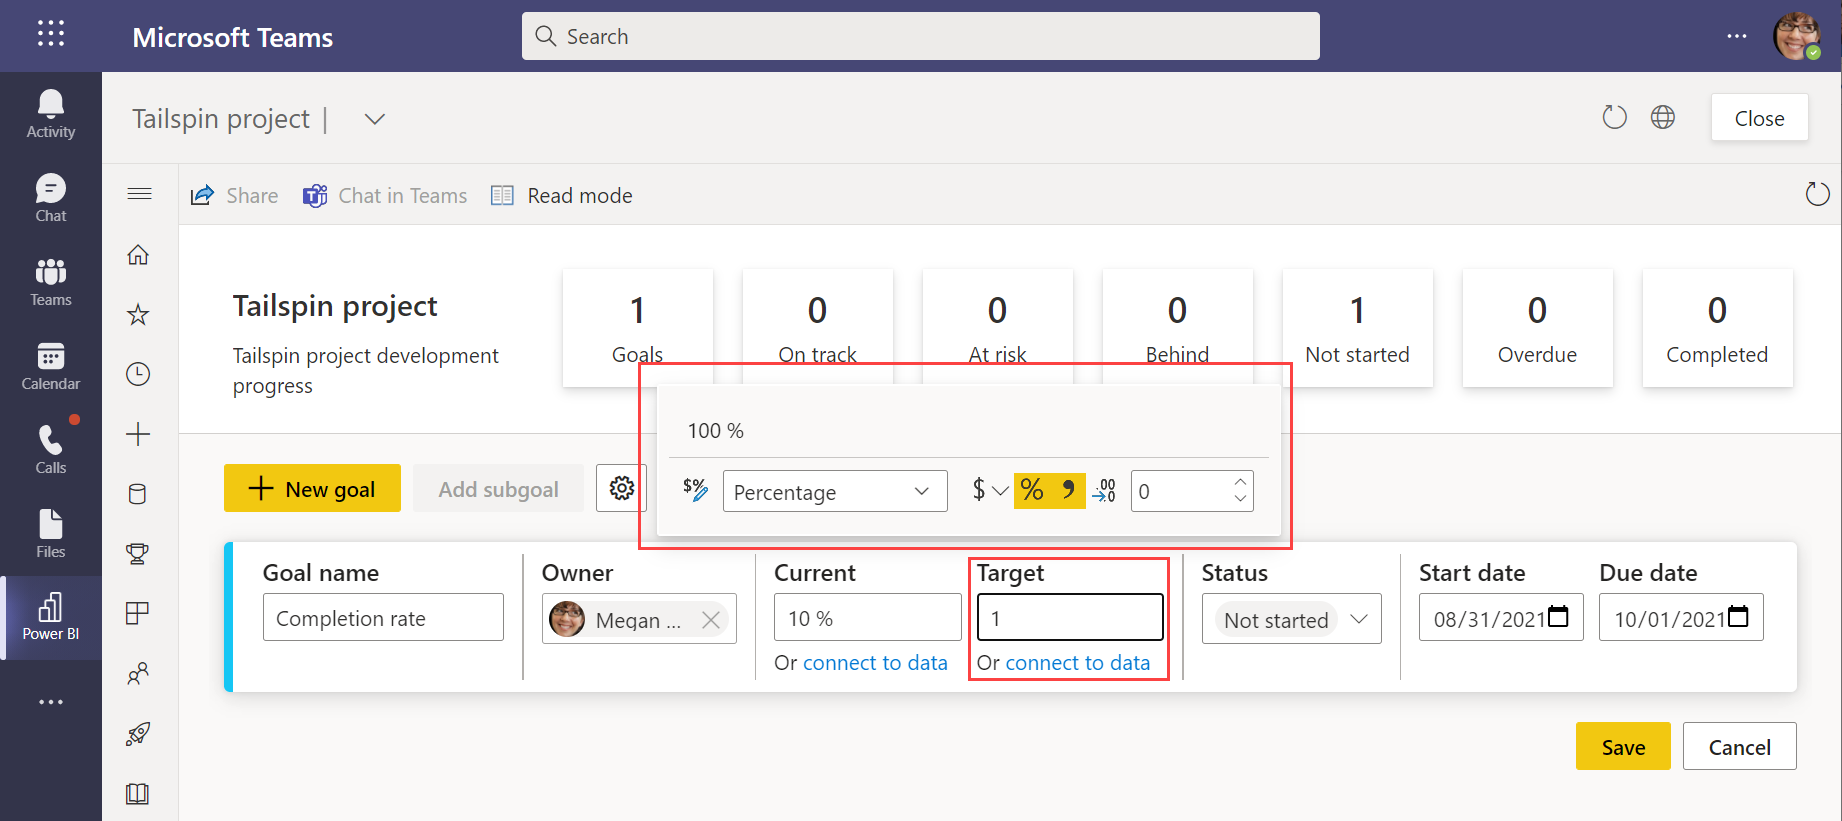This screenshot has height=821, width=1842.
Task: Open the Deployment rocket icon
Action: [138, 734]
